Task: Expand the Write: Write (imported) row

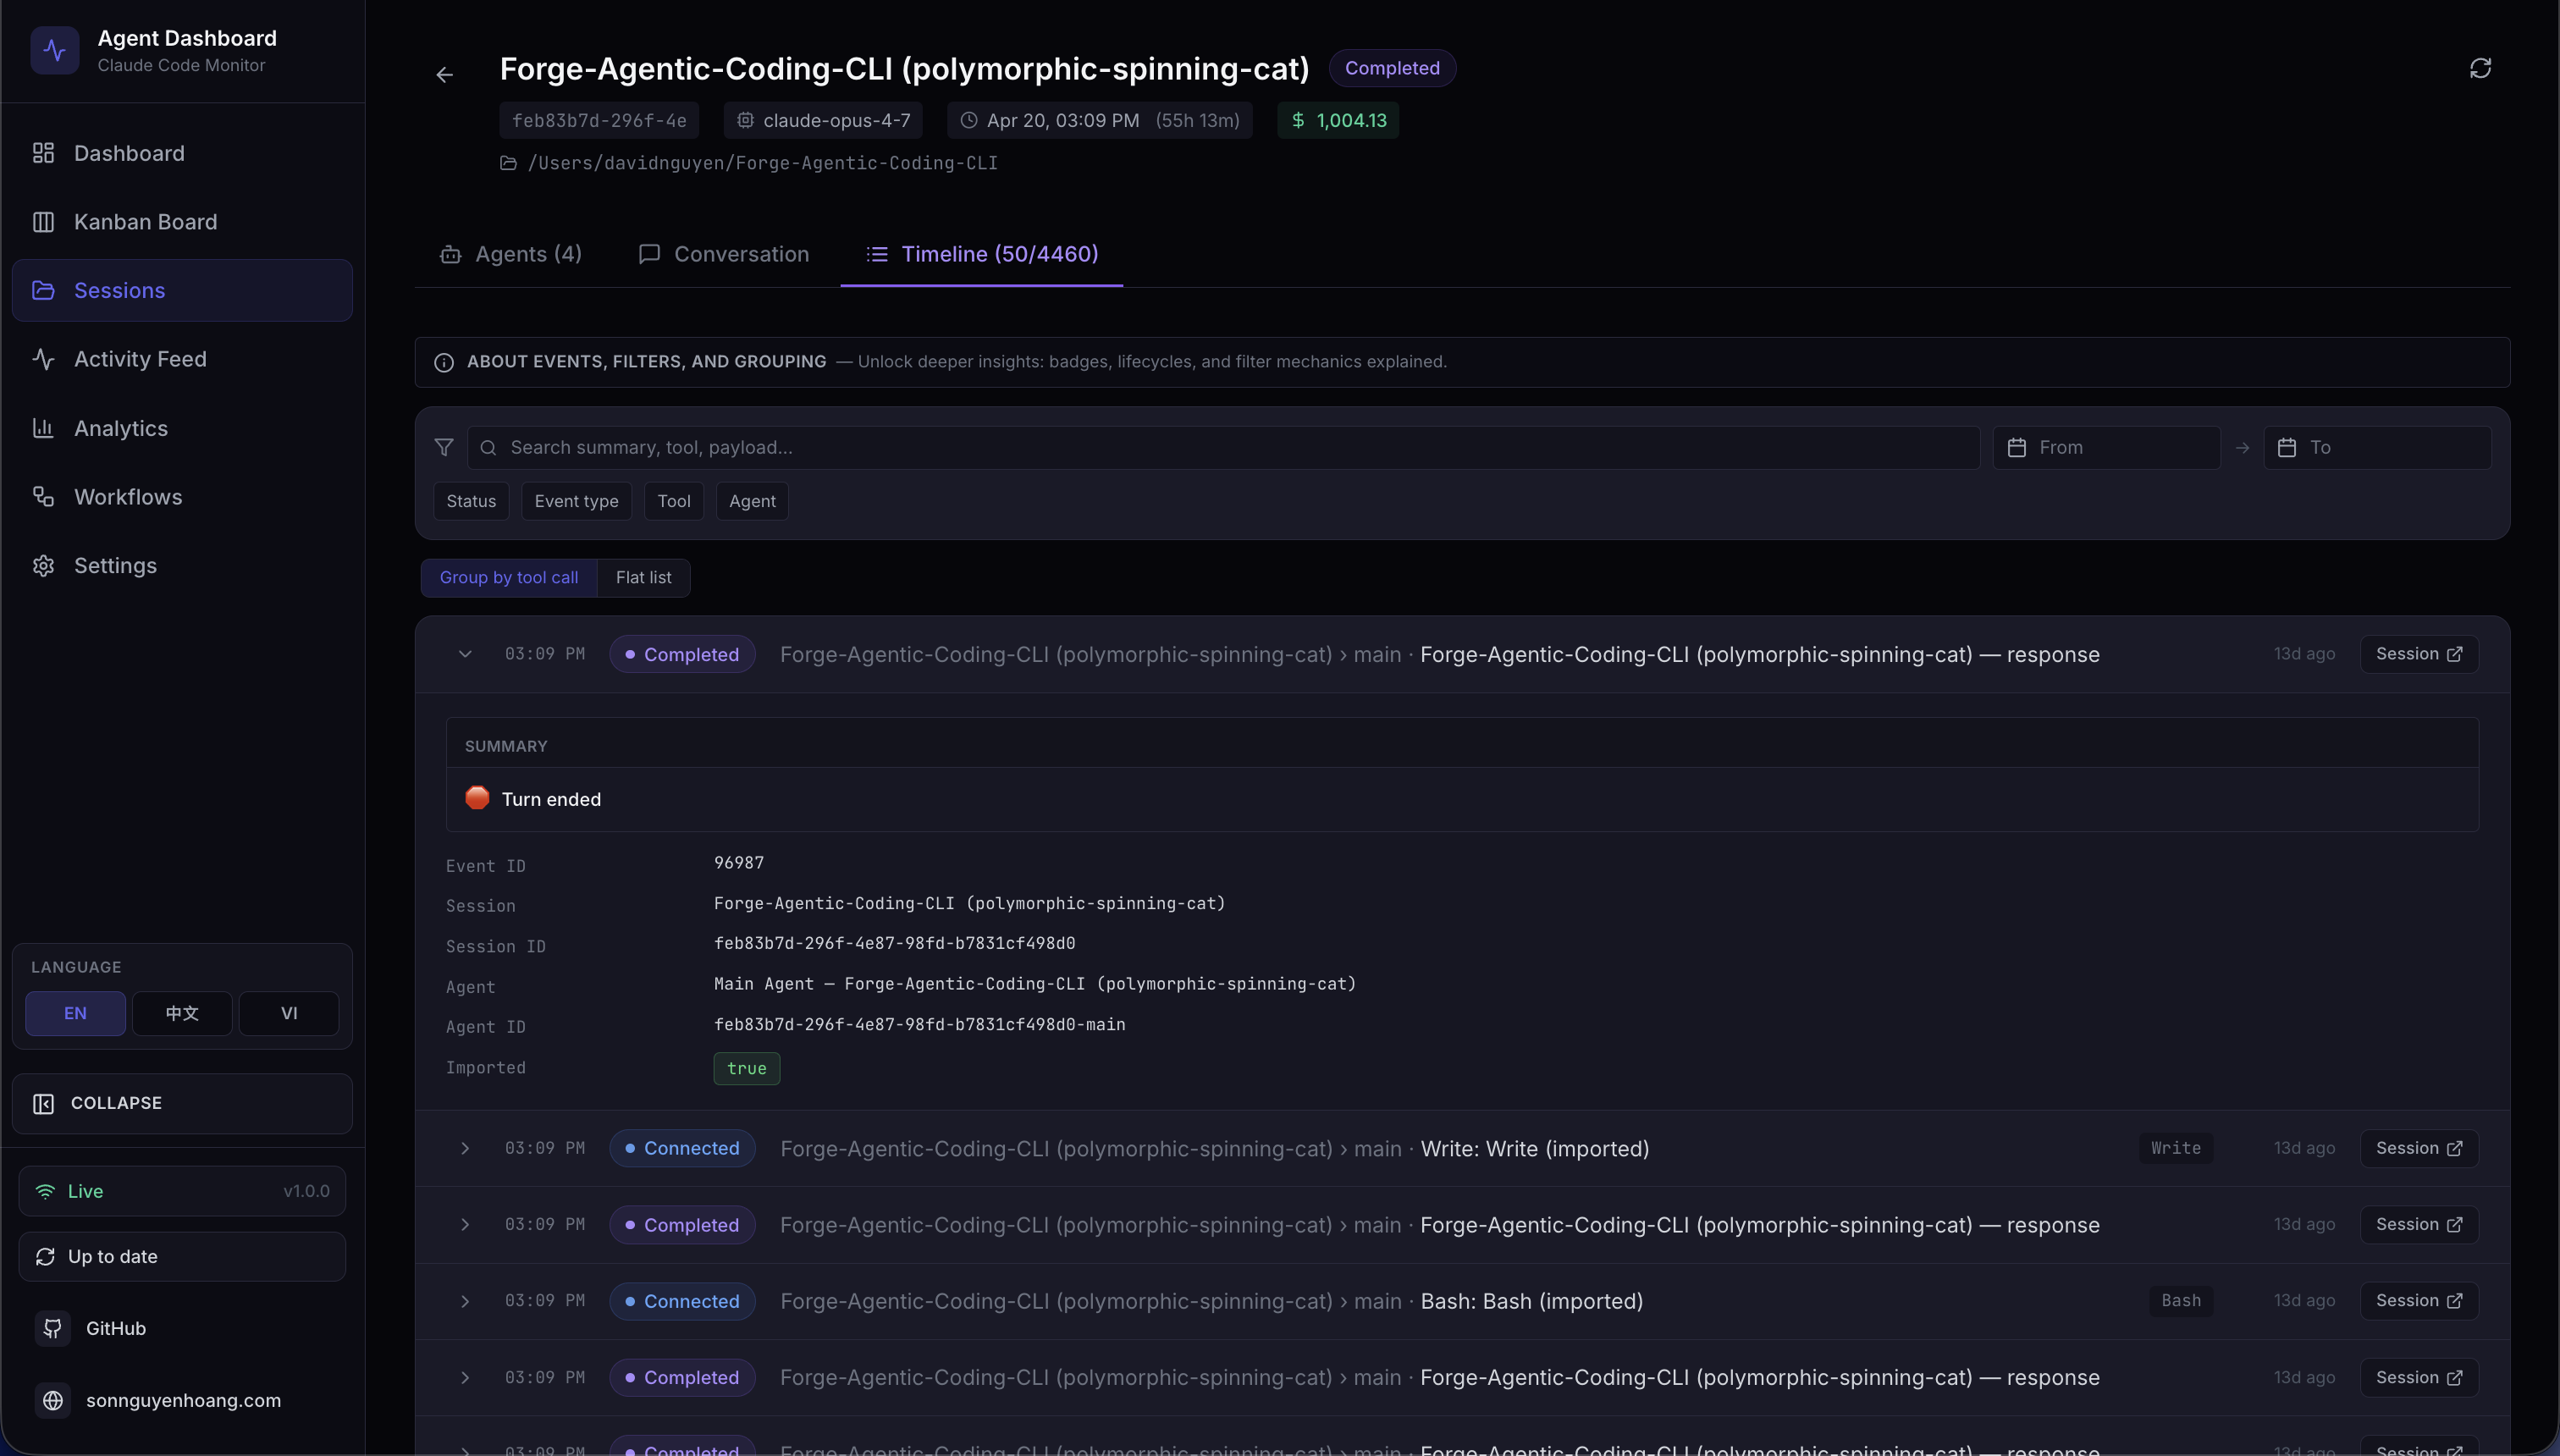Action: 465,1148
